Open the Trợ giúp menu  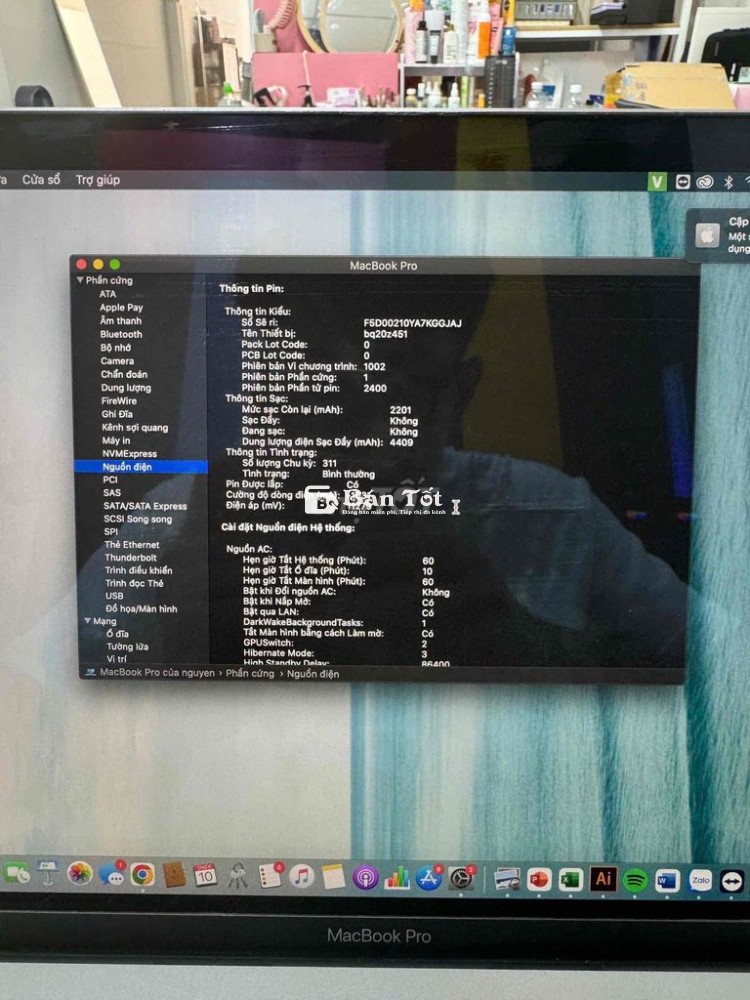click(x=98, y=180)
